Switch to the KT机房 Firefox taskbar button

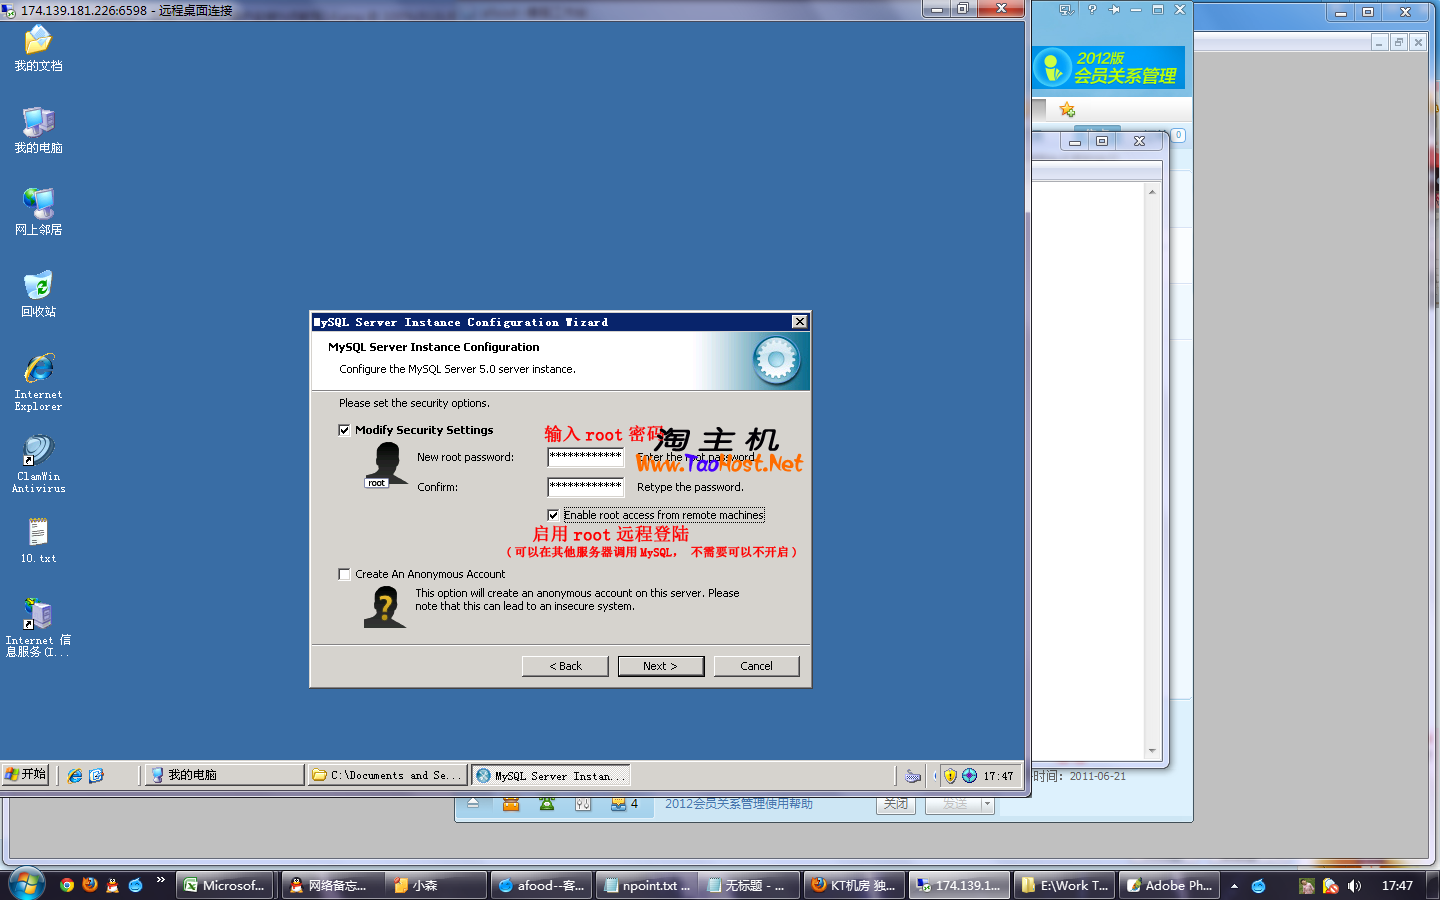pyautogui.click(x=855, y=885)
